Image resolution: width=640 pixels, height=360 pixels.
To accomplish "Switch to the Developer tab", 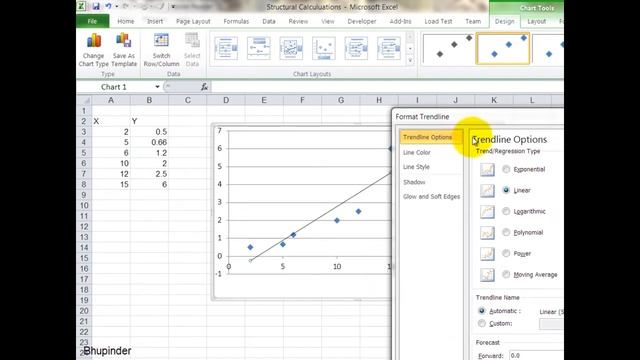I will (x=362, y=21).
